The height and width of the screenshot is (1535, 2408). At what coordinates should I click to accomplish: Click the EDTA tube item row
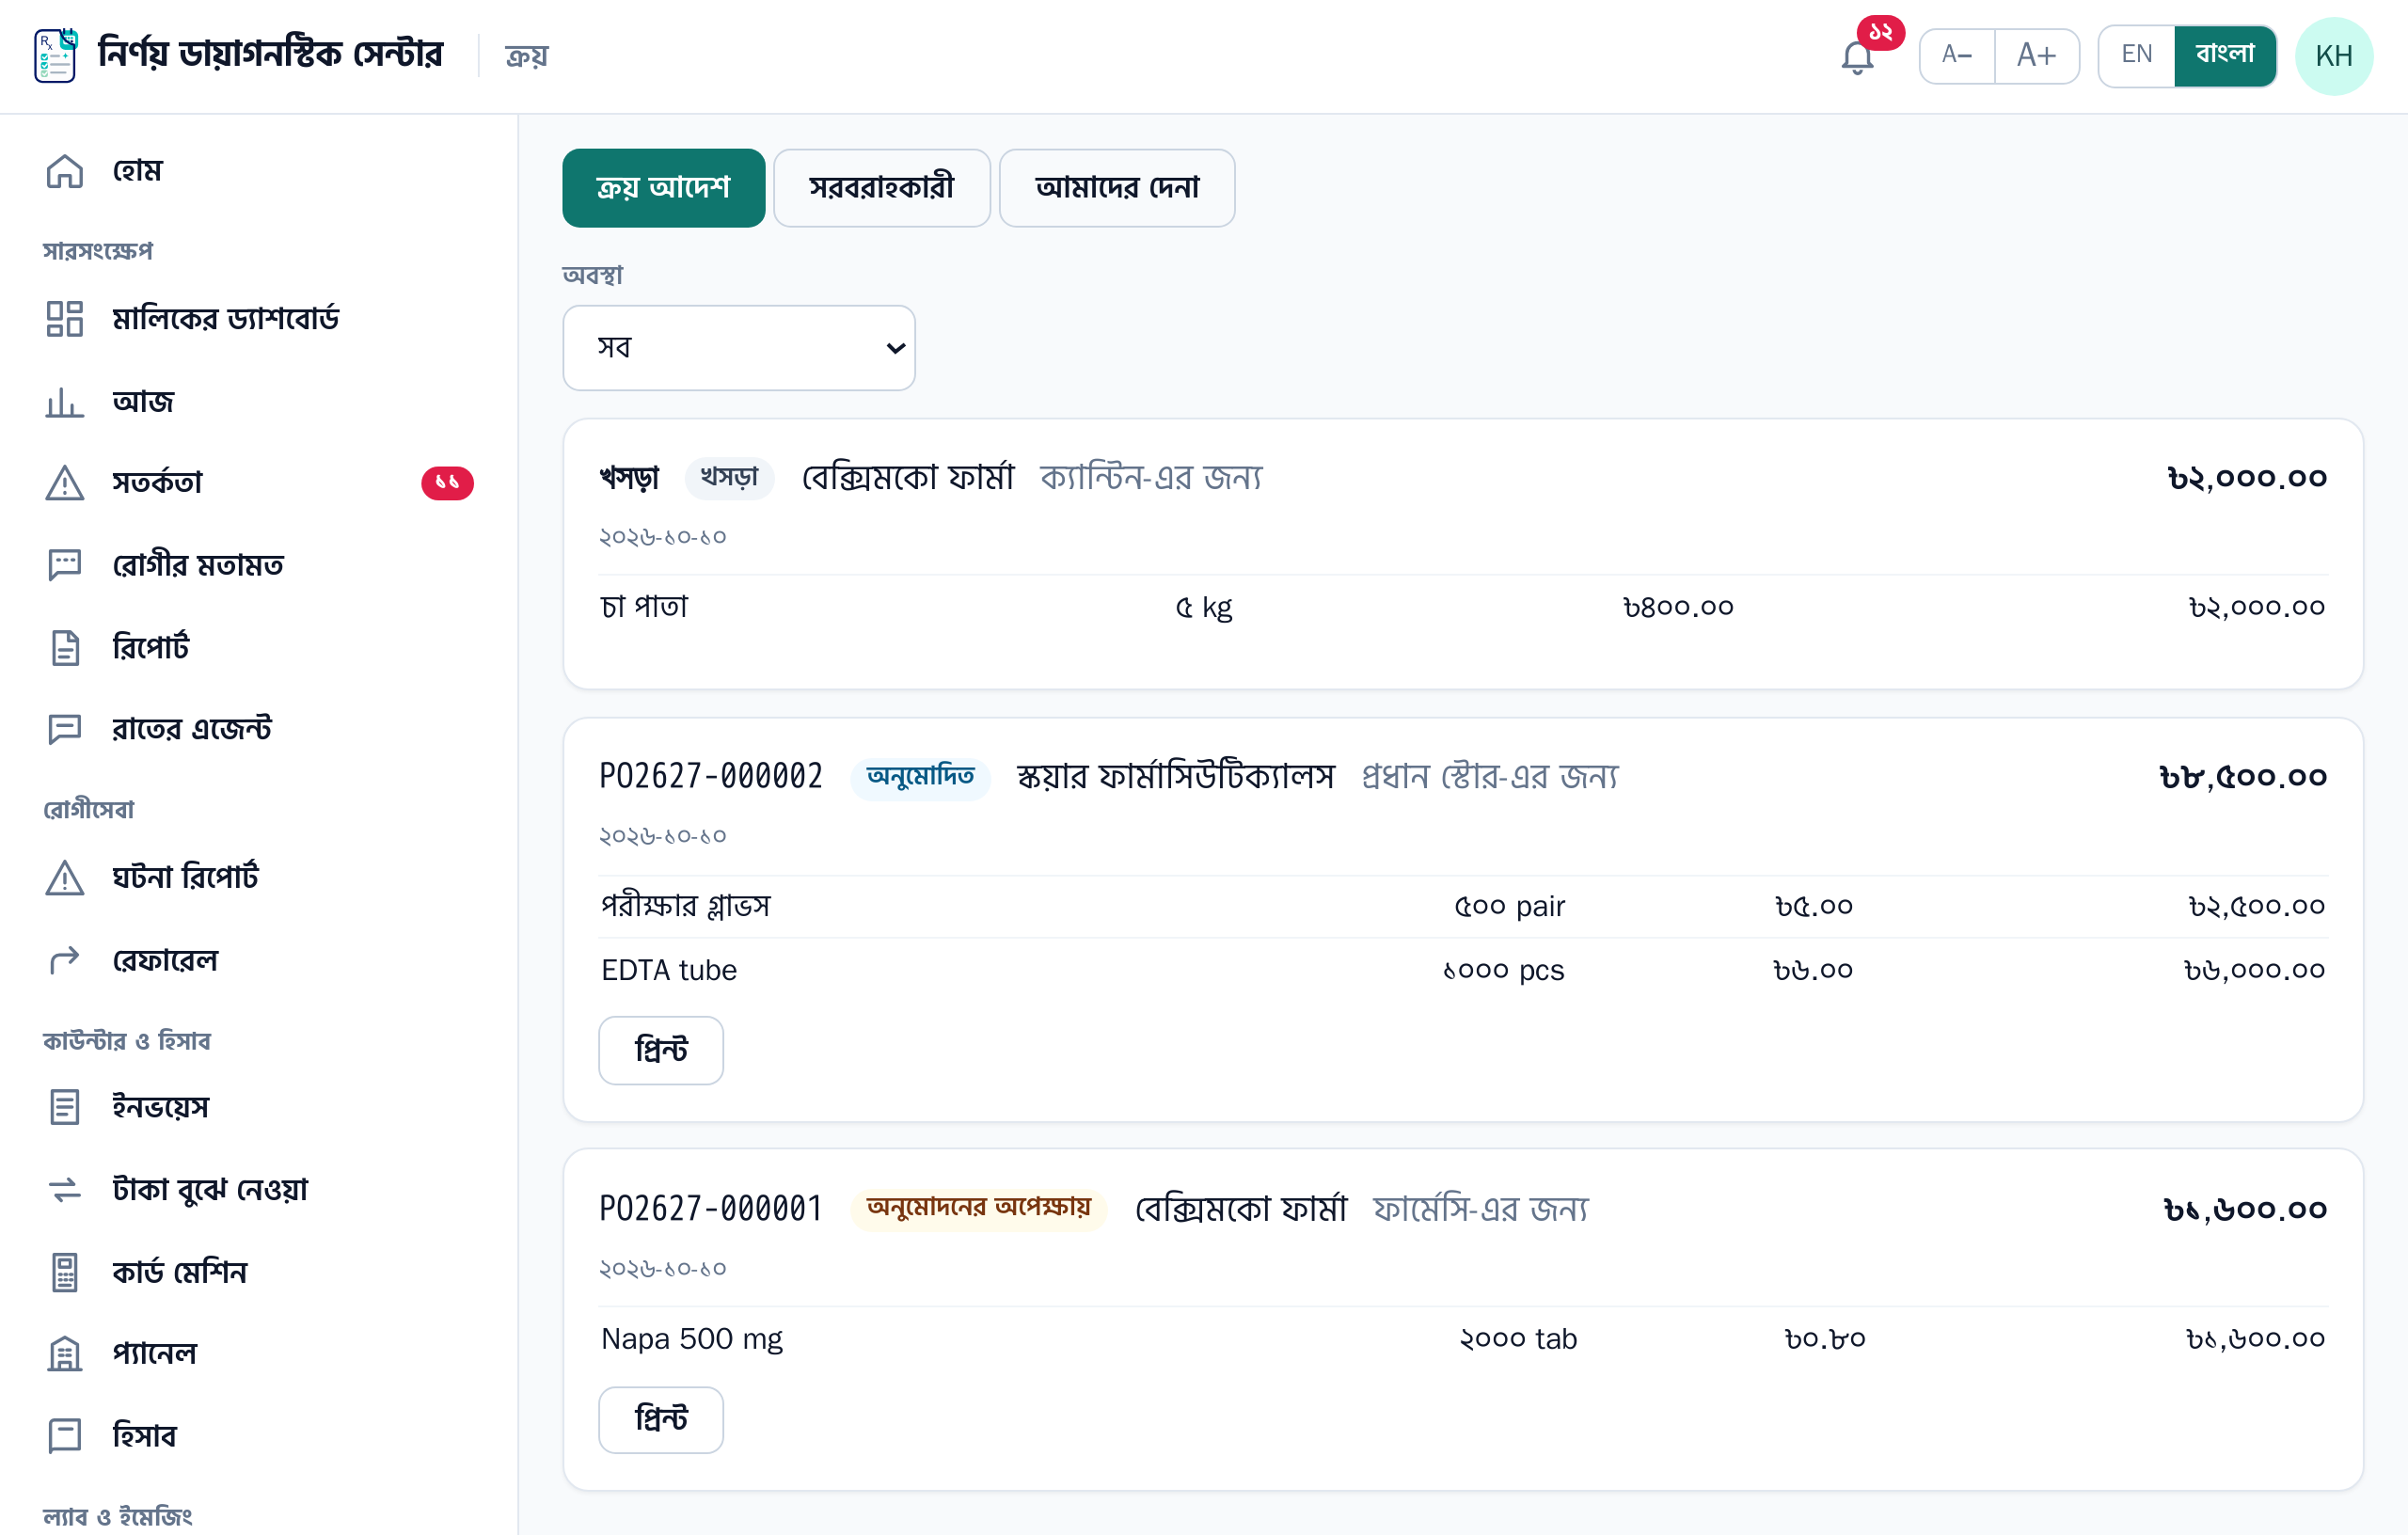point(1463,970)
